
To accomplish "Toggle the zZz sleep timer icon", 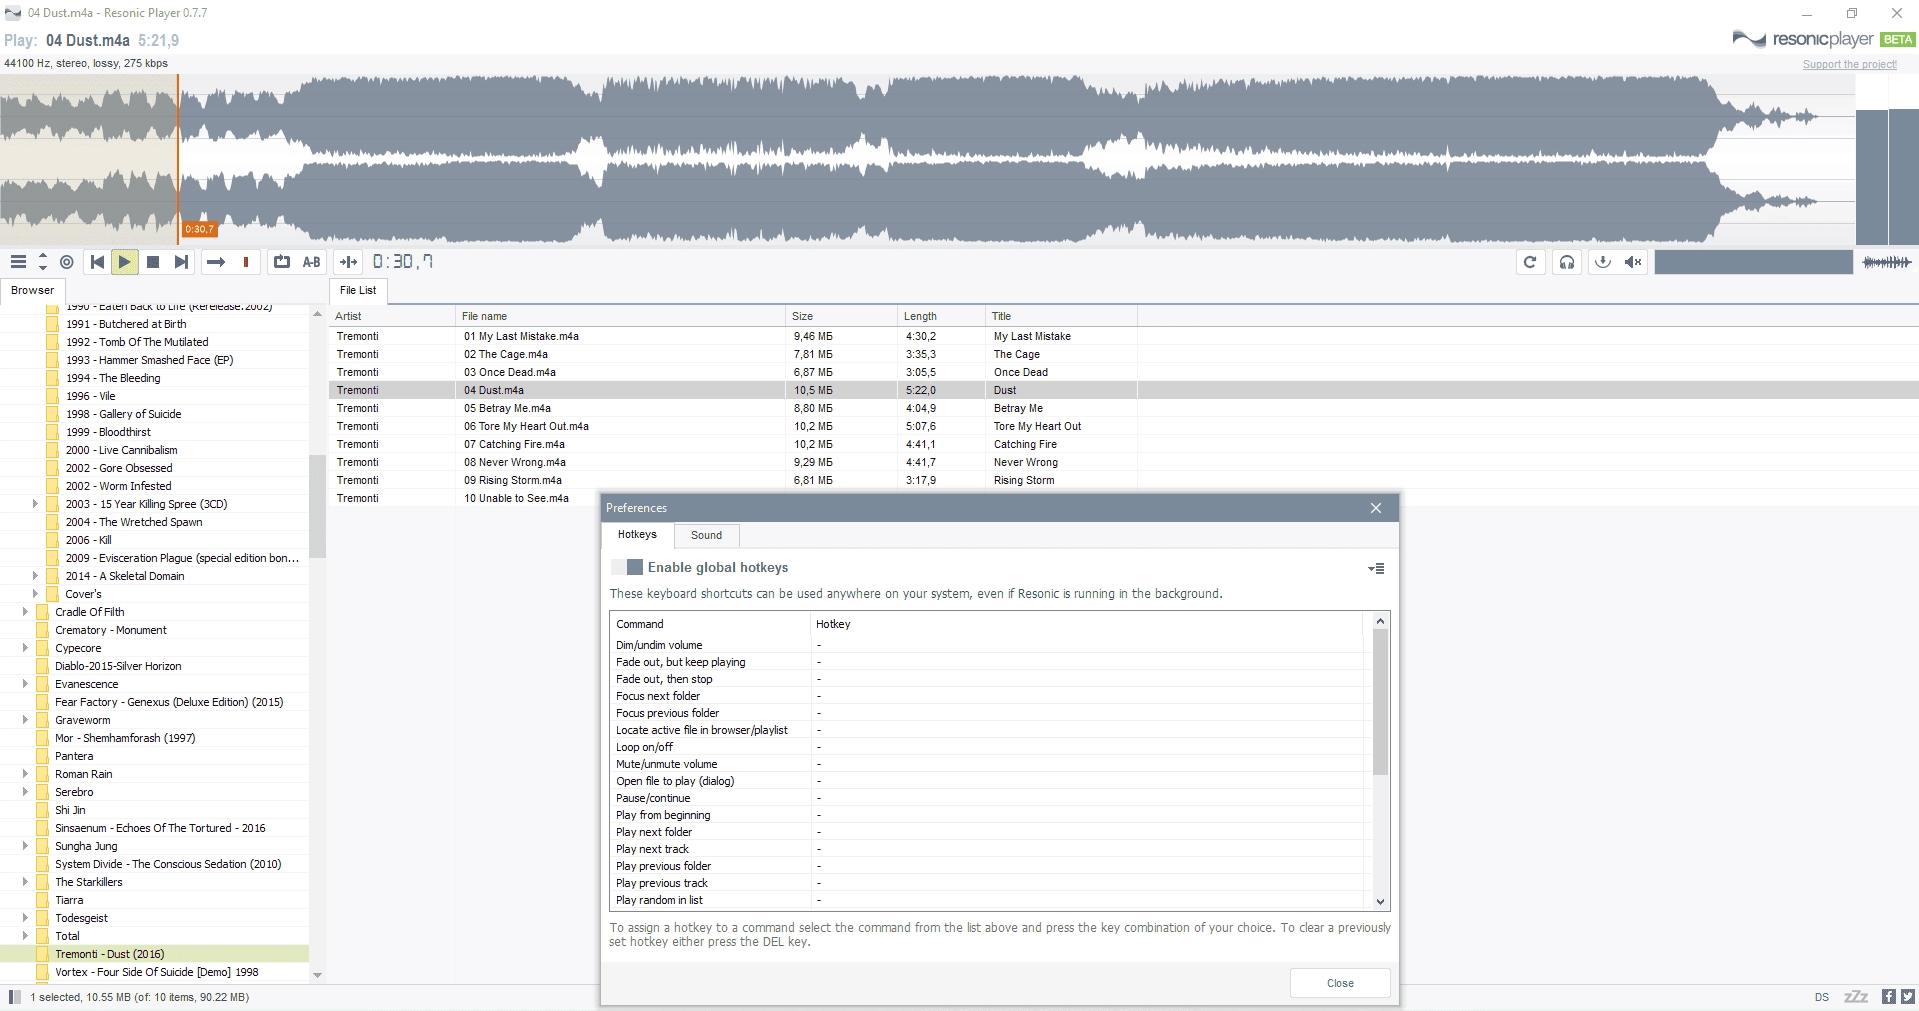I will click(1856, 997).
